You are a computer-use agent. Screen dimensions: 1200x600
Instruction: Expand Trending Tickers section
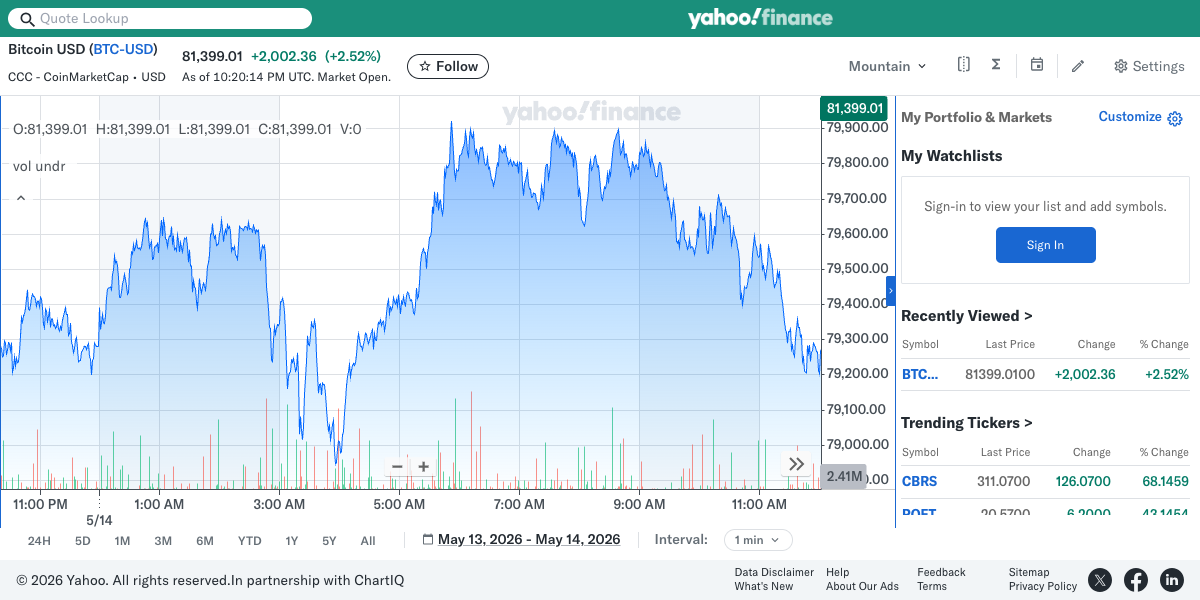967,423
